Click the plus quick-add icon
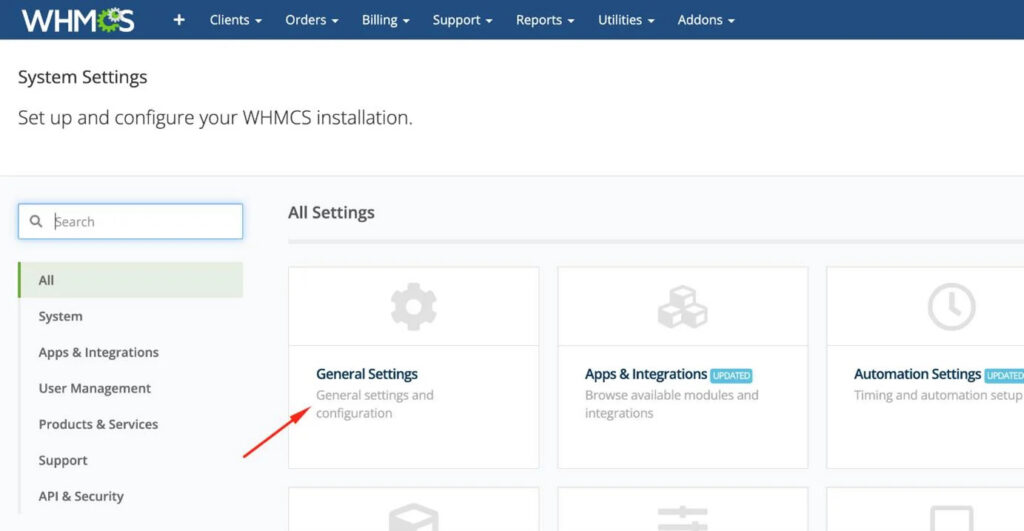Image resolution: width=1024 pixels, height=531 pixels. coord(179,20)
